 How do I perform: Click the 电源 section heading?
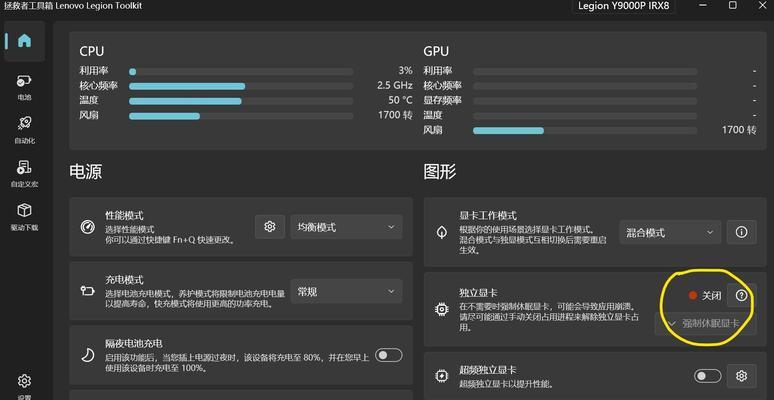click(86, 172)
